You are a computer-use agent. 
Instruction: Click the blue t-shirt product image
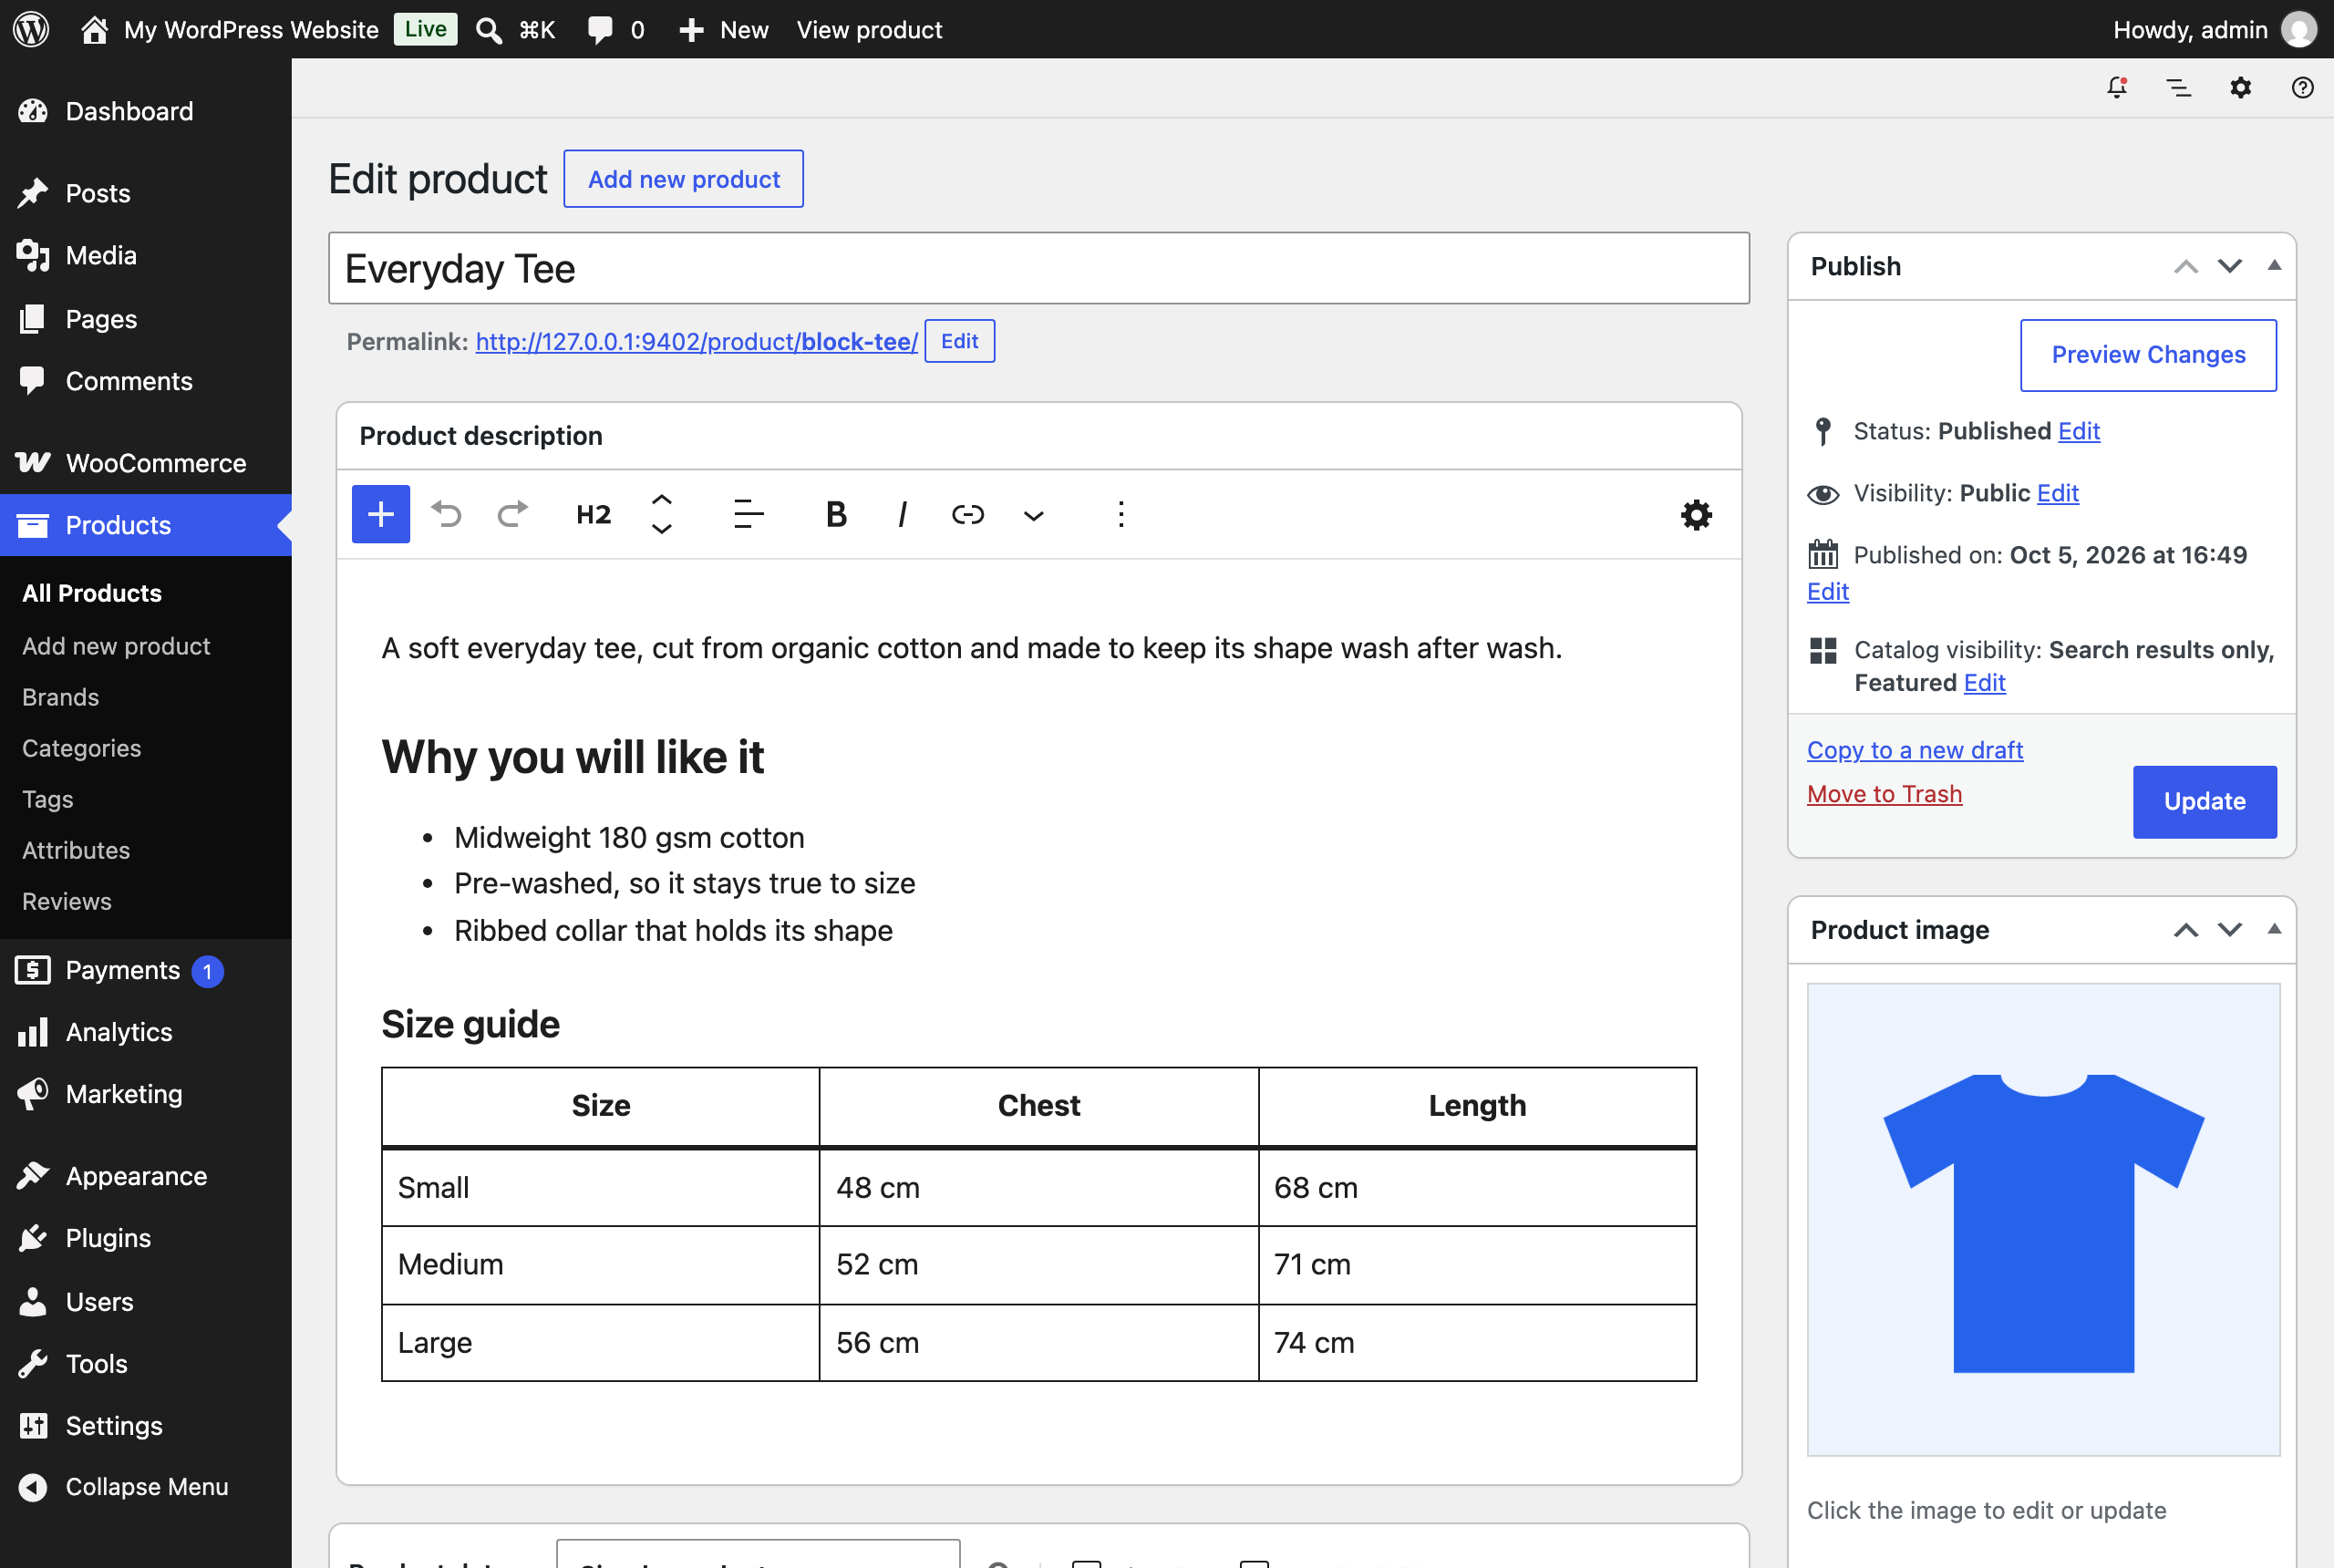point(2043,1220)
